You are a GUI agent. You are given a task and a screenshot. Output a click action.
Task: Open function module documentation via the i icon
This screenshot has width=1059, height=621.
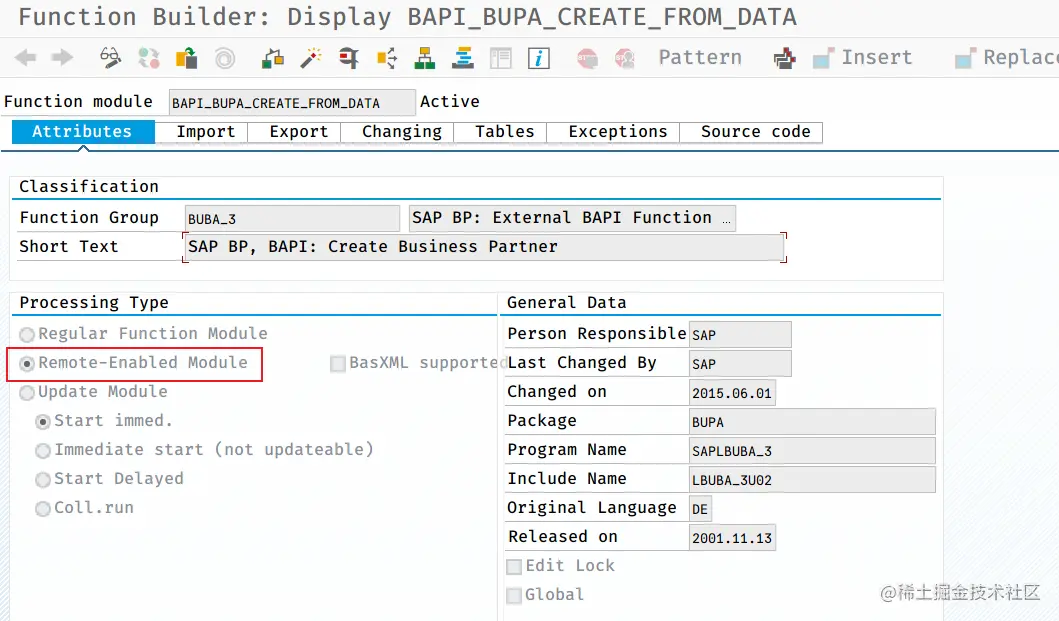[538, 57]
